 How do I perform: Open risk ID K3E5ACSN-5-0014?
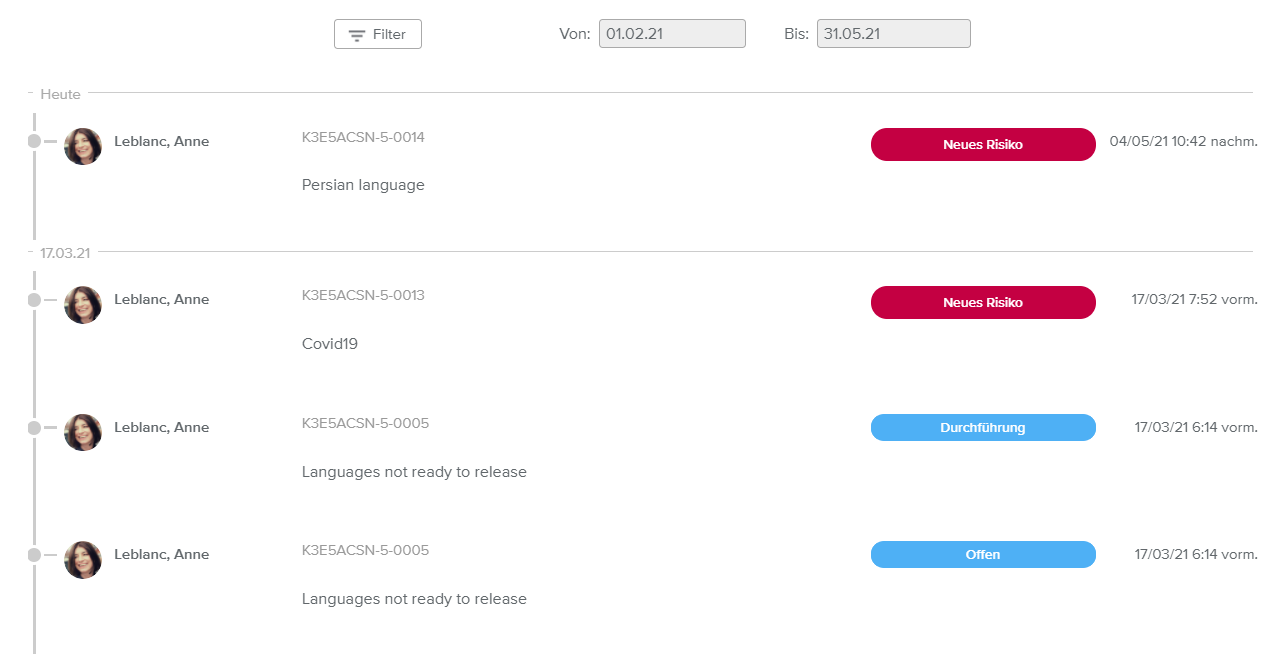(363, 137)
